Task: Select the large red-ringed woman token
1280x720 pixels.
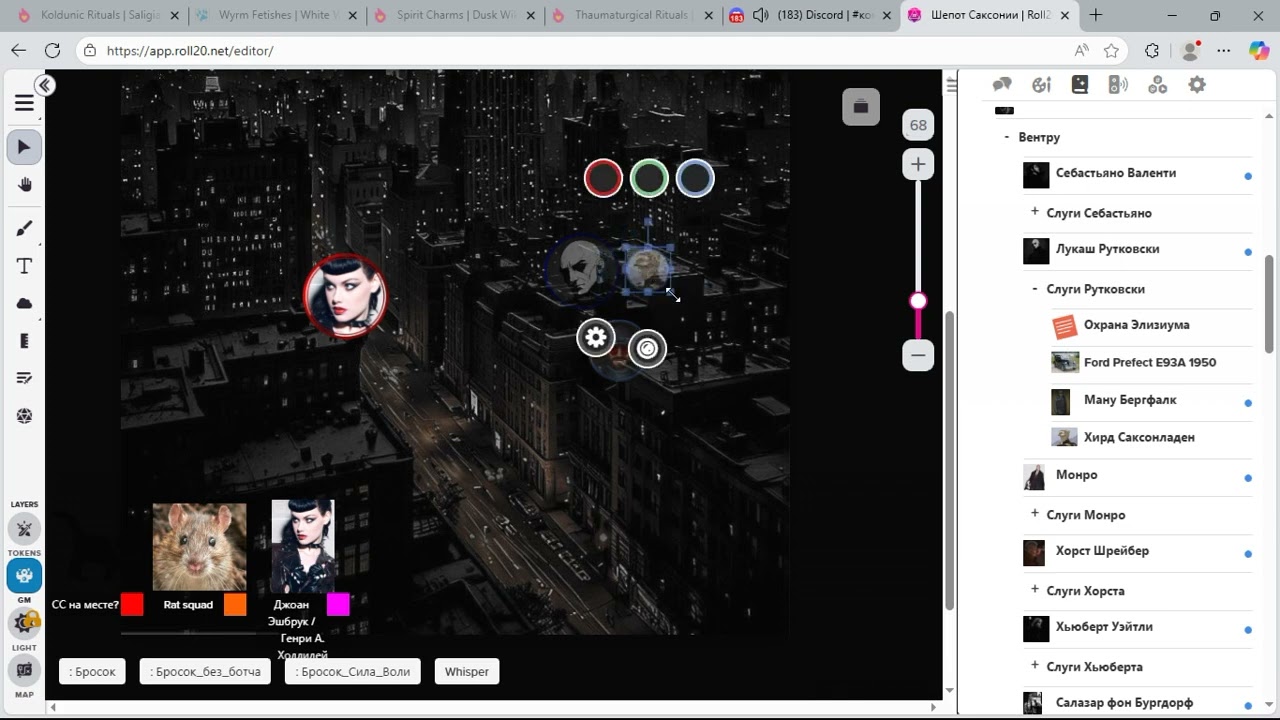Action: 345,295
